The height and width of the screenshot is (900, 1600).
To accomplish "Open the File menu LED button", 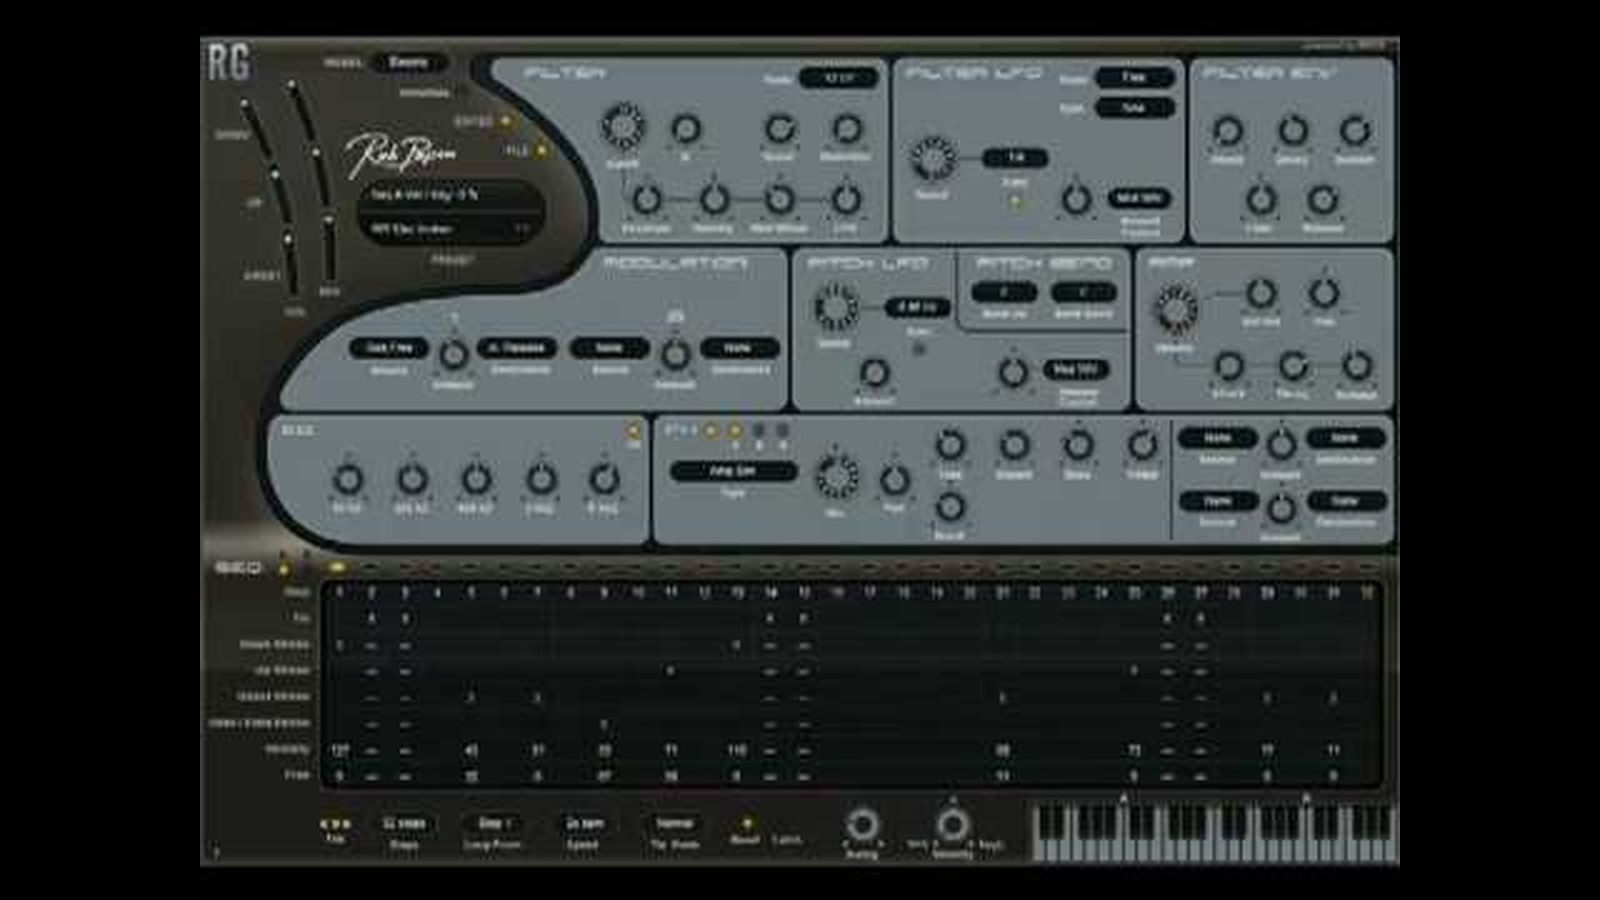I will click(541, 151).
